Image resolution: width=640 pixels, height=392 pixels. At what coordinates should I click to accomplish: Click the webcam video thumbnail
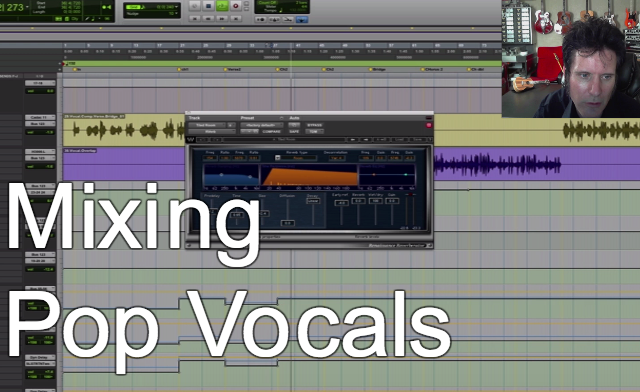571,59
